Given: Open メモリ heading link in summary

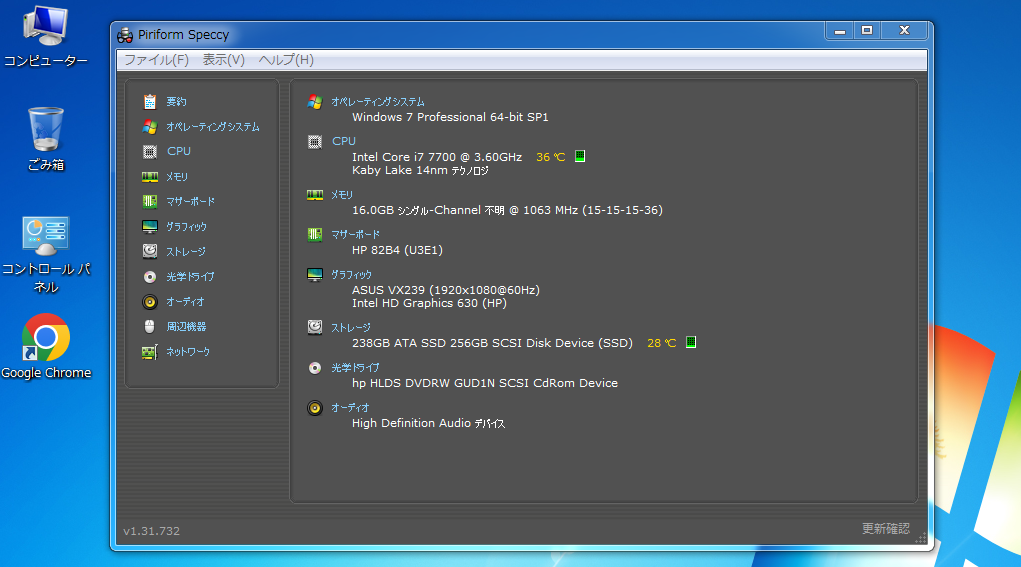Looking at the screenshot, I should coord(341,195).
